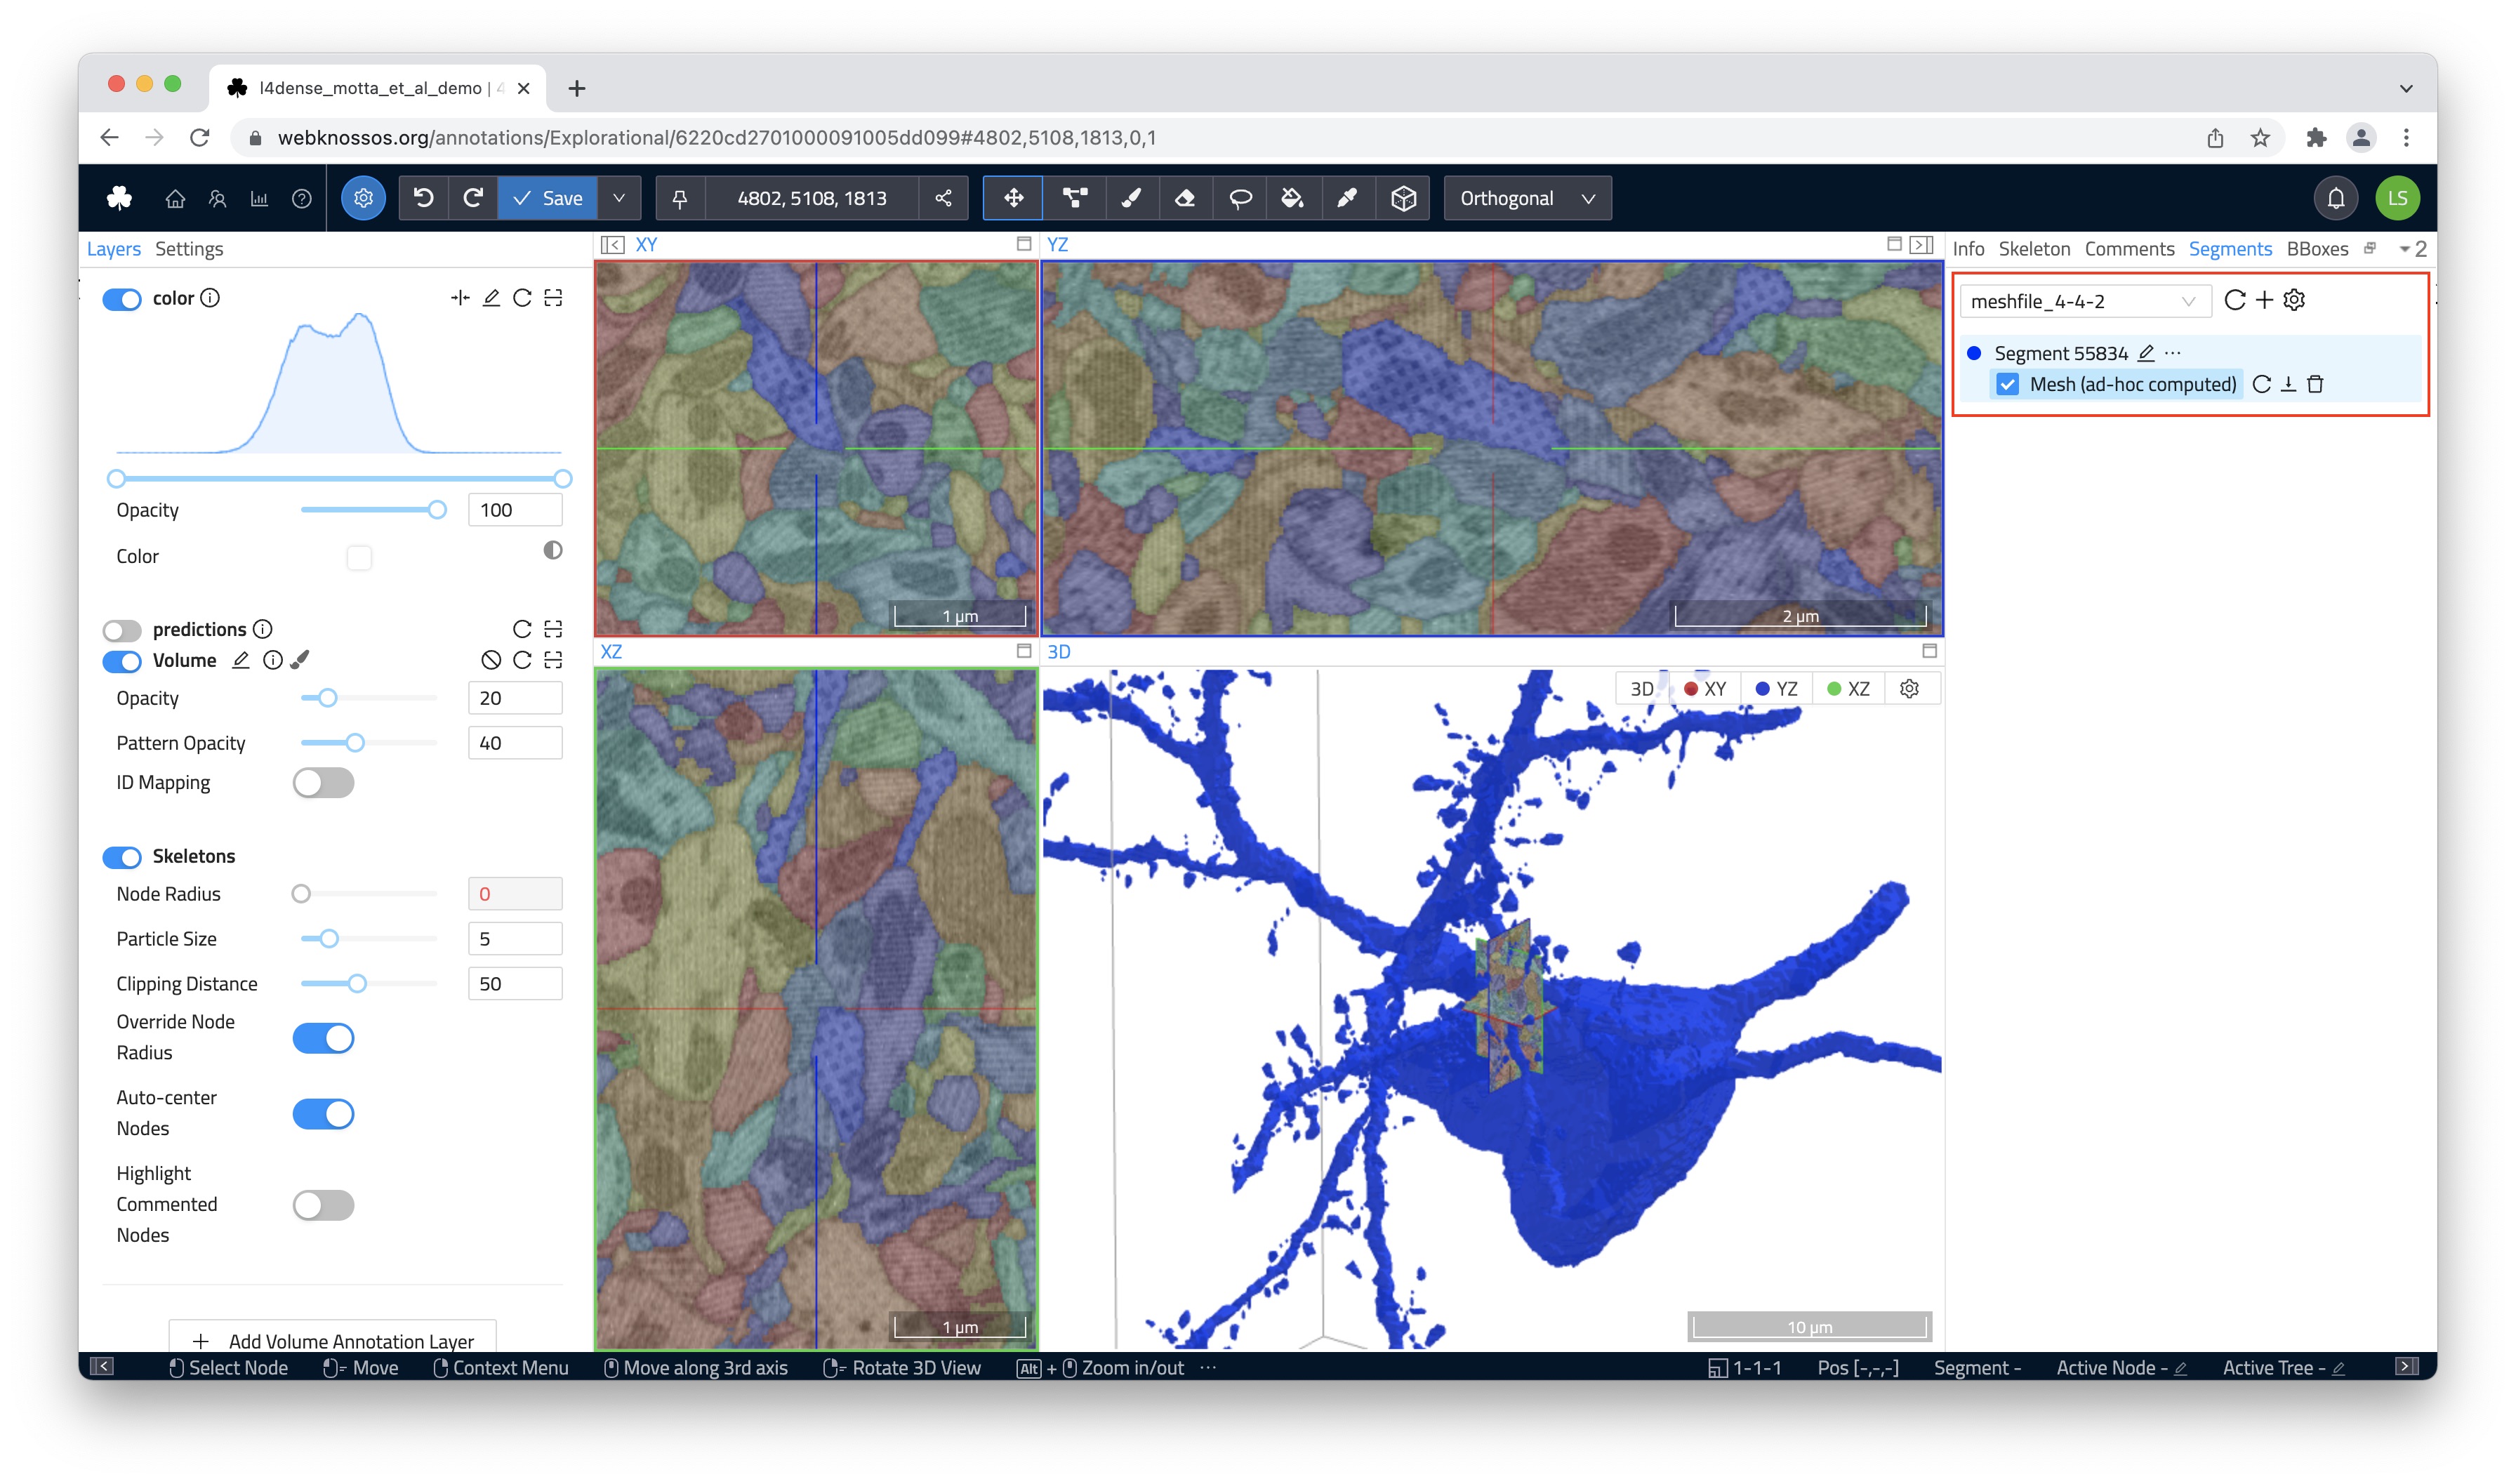Add a new segment with plus icon
This screenshot has height=1484, width=2516.
coord(2264,300)
